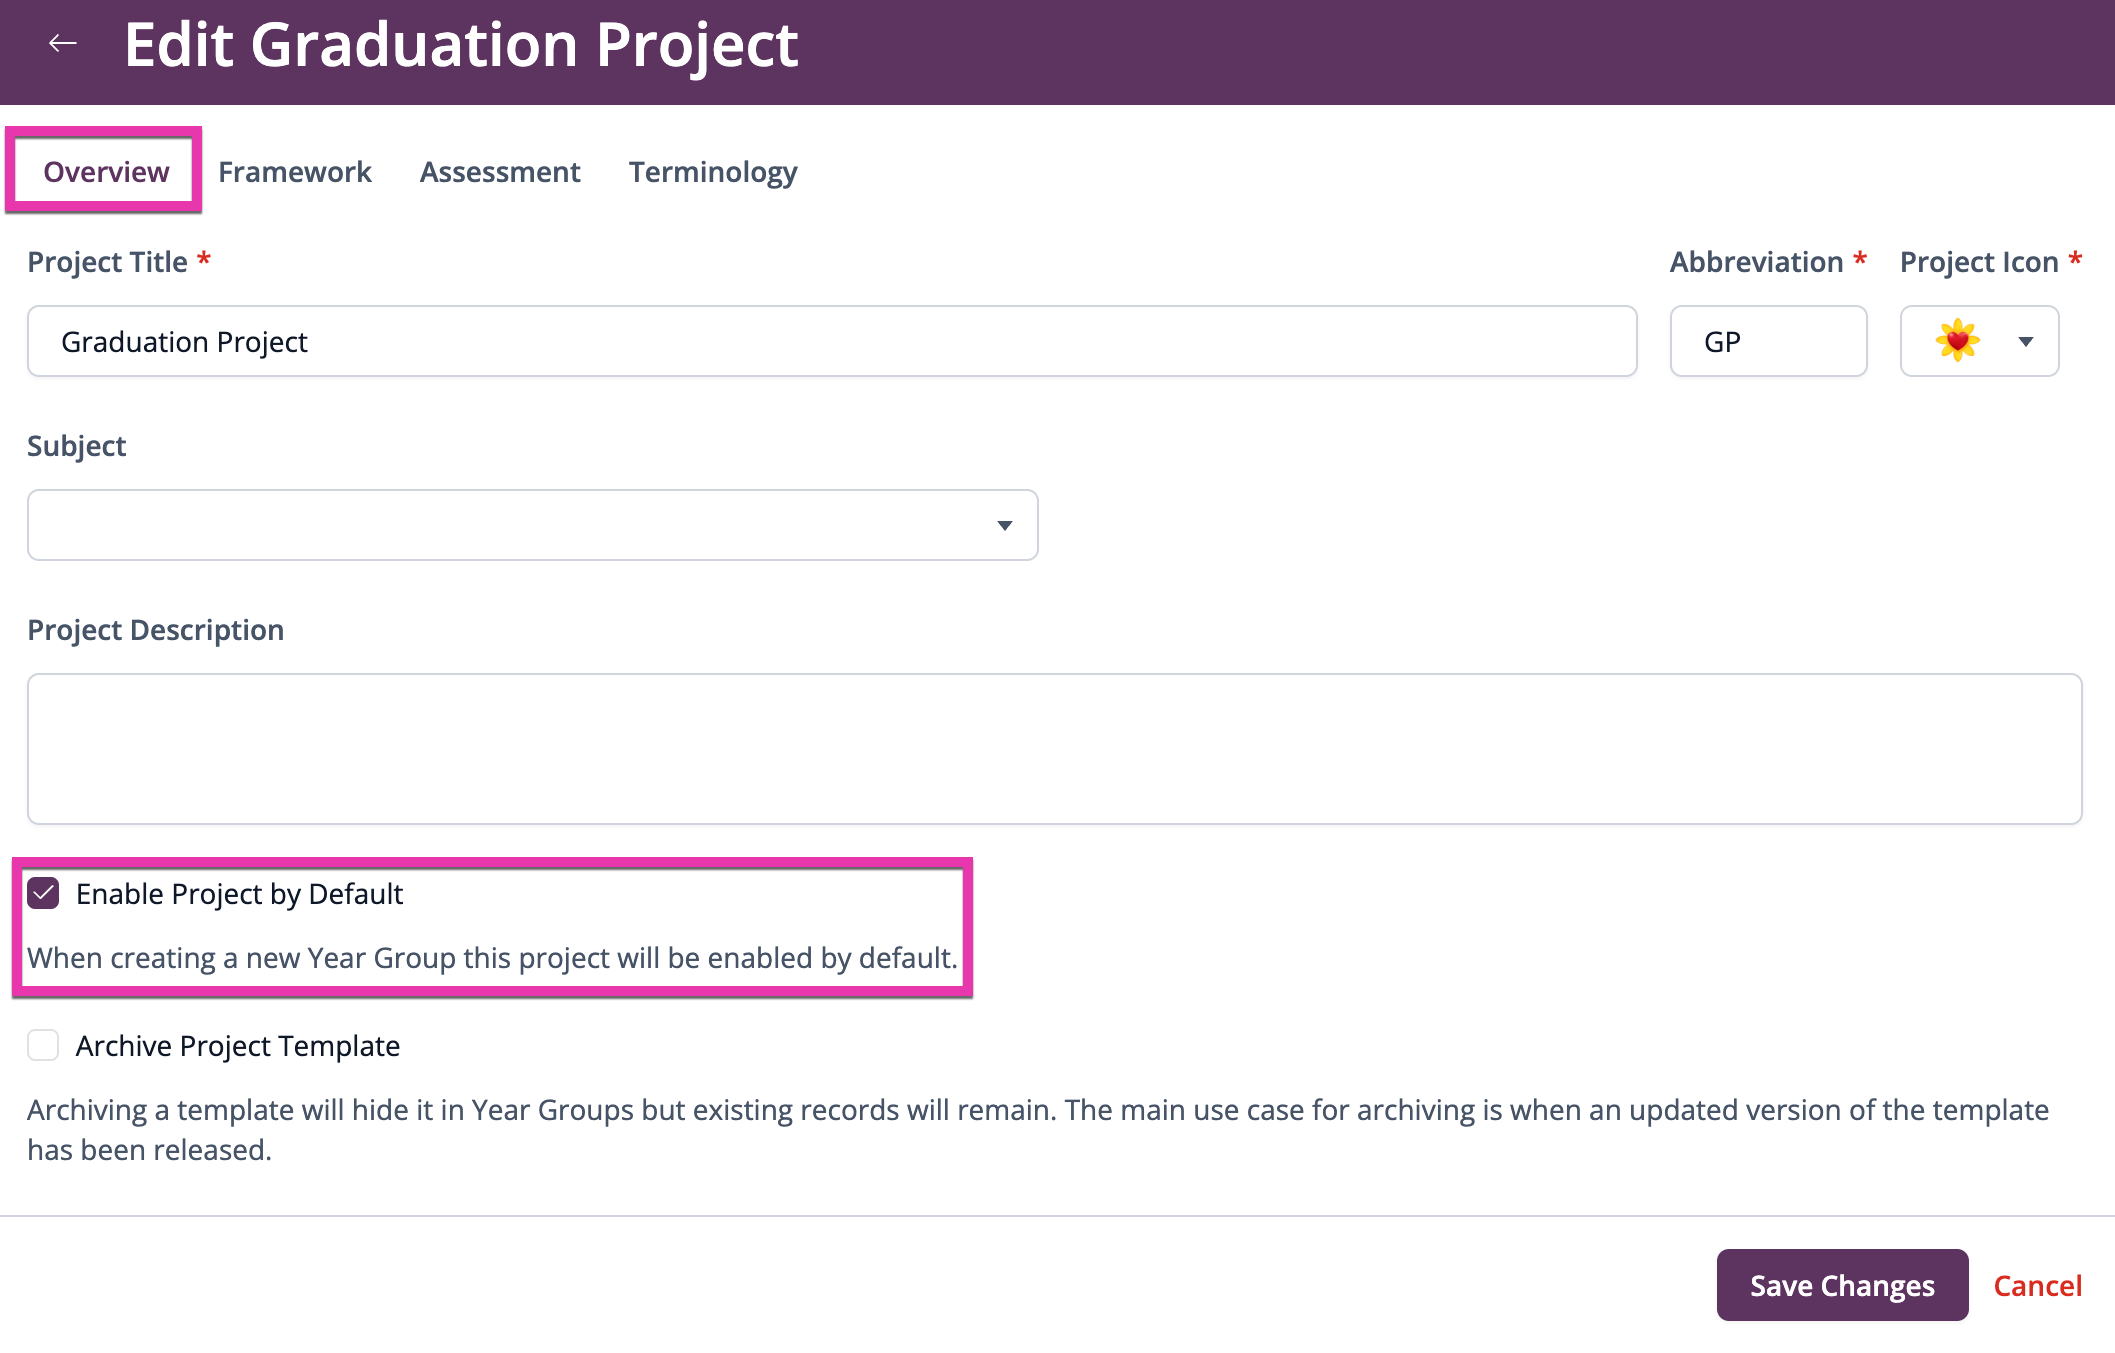The image size is (2115, 1353).
Task: Click the Archive Project Template label text
Action: pos(238,1046)
